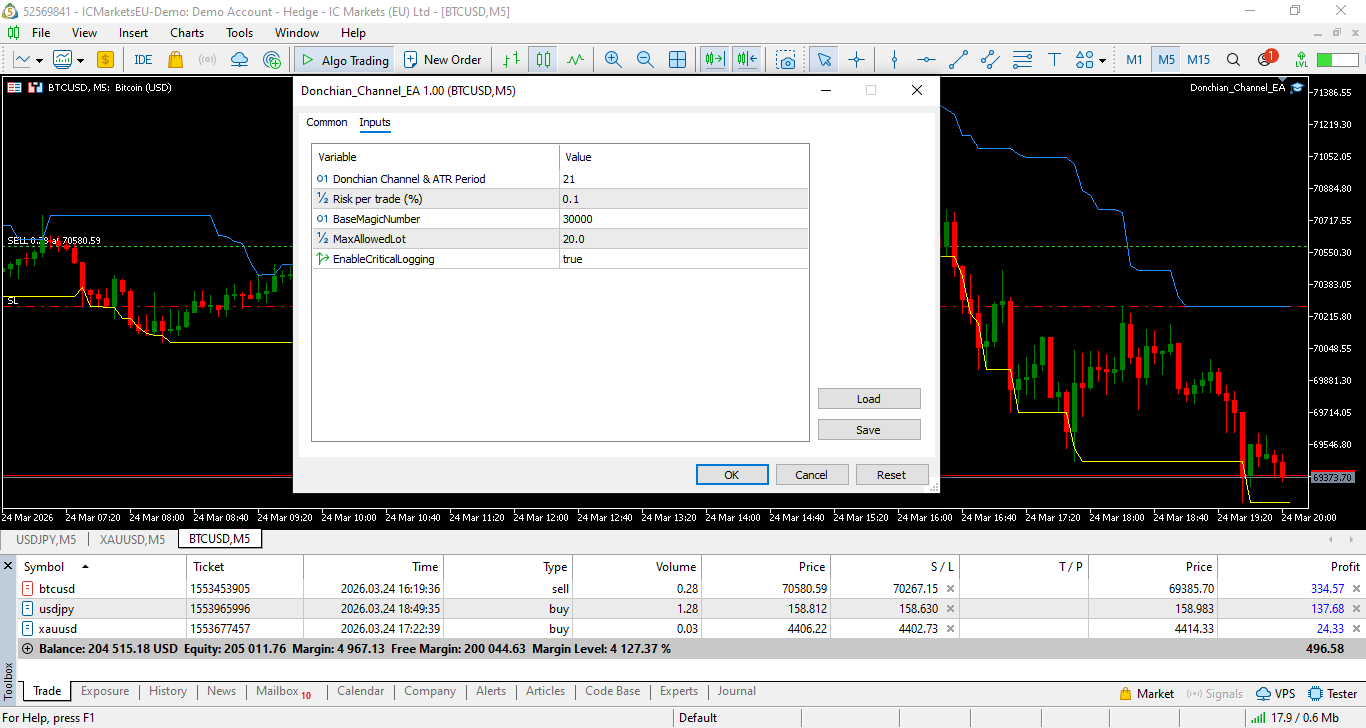Zoom out on the chart
Screen dimensions: 1366x728
[x=645, y=60]
